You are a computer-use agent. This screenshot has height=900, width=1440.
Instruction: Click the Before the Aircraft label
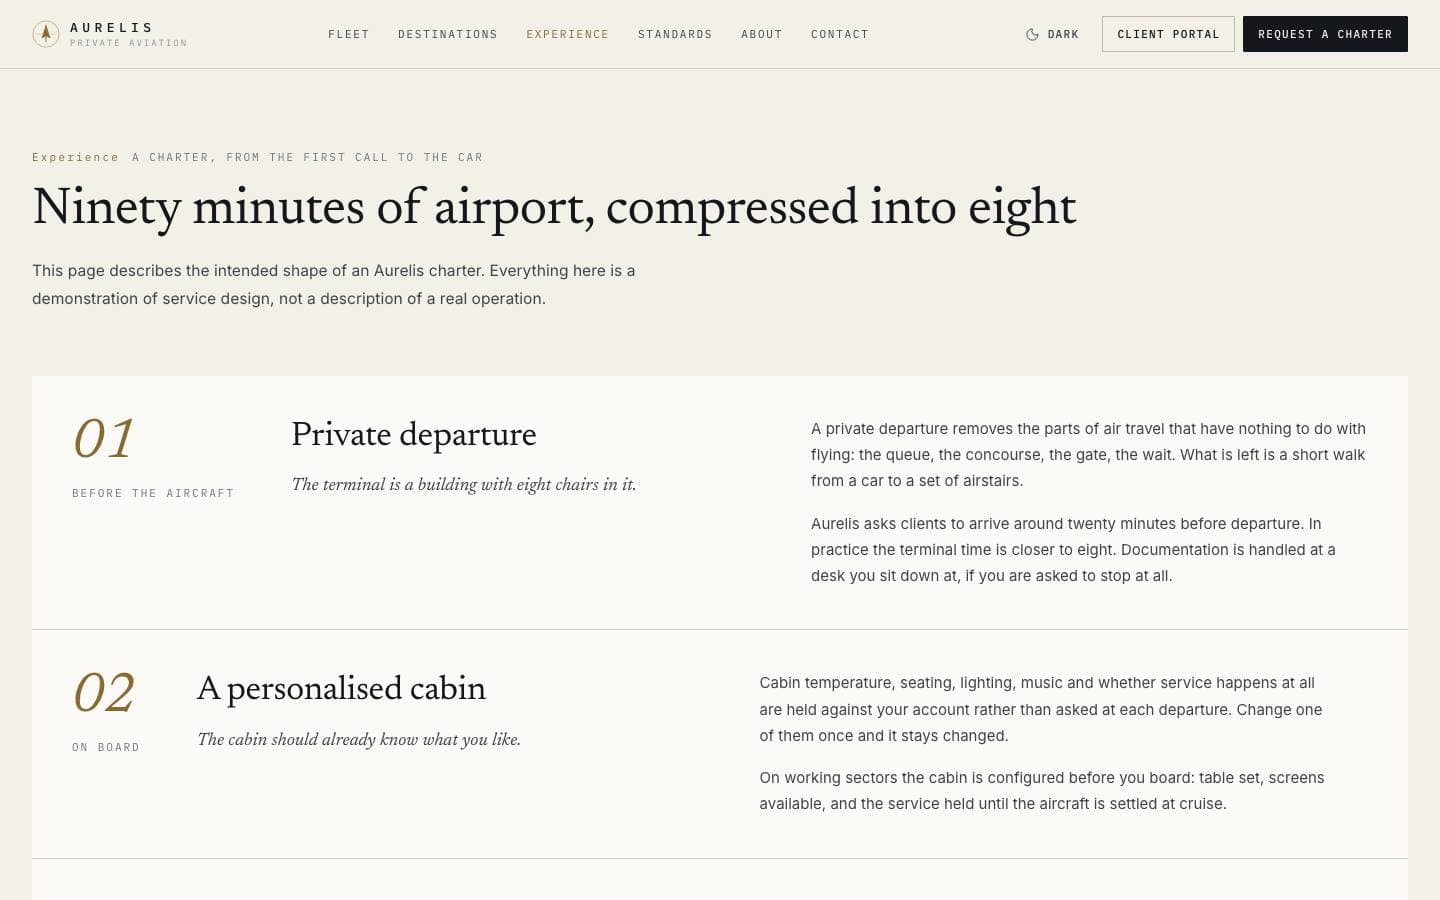153,493
